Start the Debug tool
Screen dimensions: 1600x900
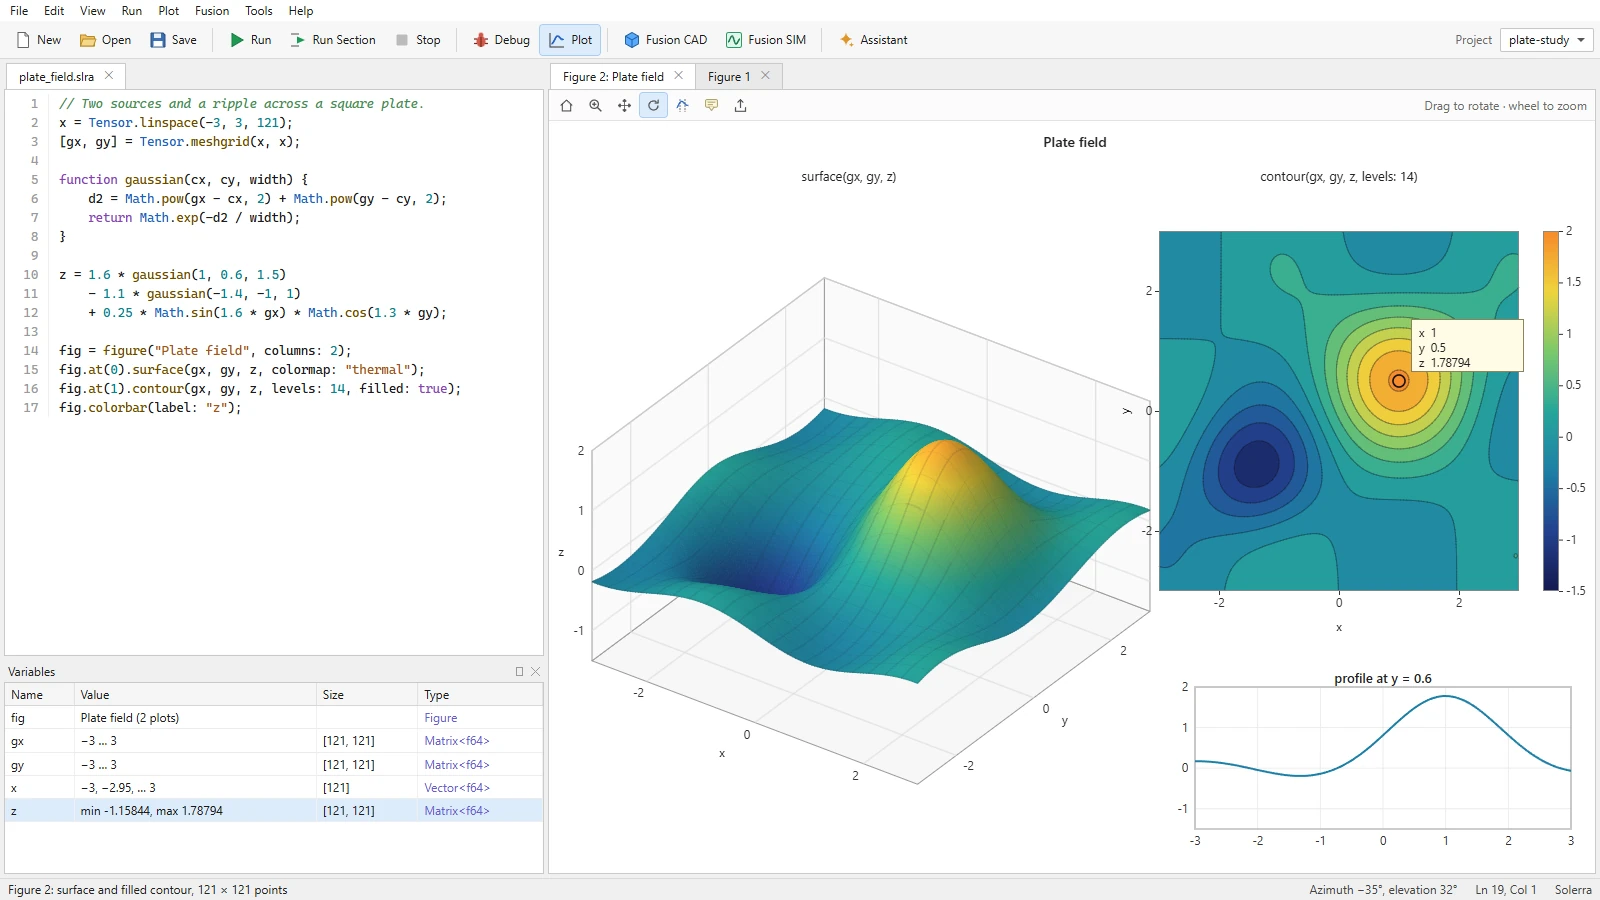(501, 40)
